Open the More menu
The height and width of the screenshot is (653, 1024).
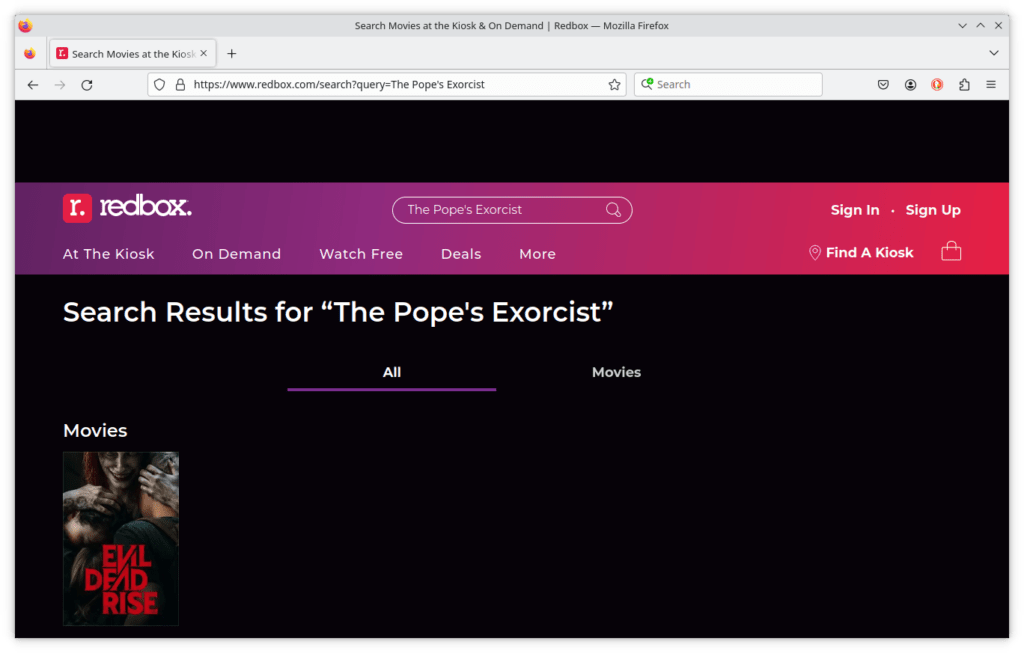click(537, 254)
